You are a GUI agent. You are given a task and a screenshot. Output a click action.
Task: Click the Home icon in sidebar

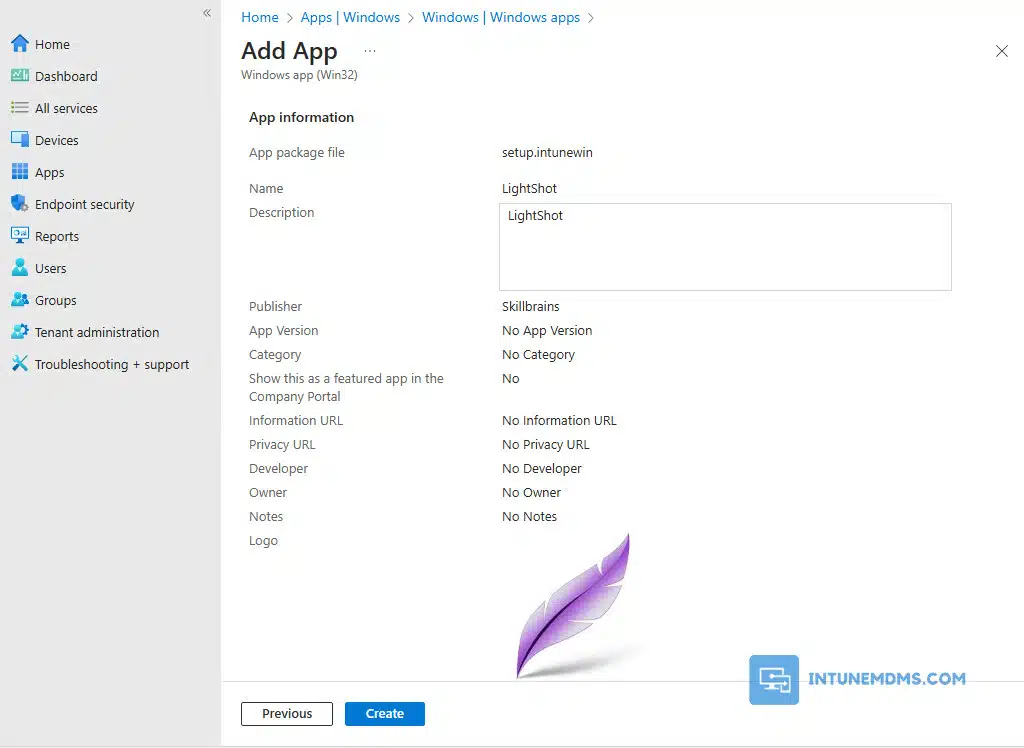coord(19,44)
